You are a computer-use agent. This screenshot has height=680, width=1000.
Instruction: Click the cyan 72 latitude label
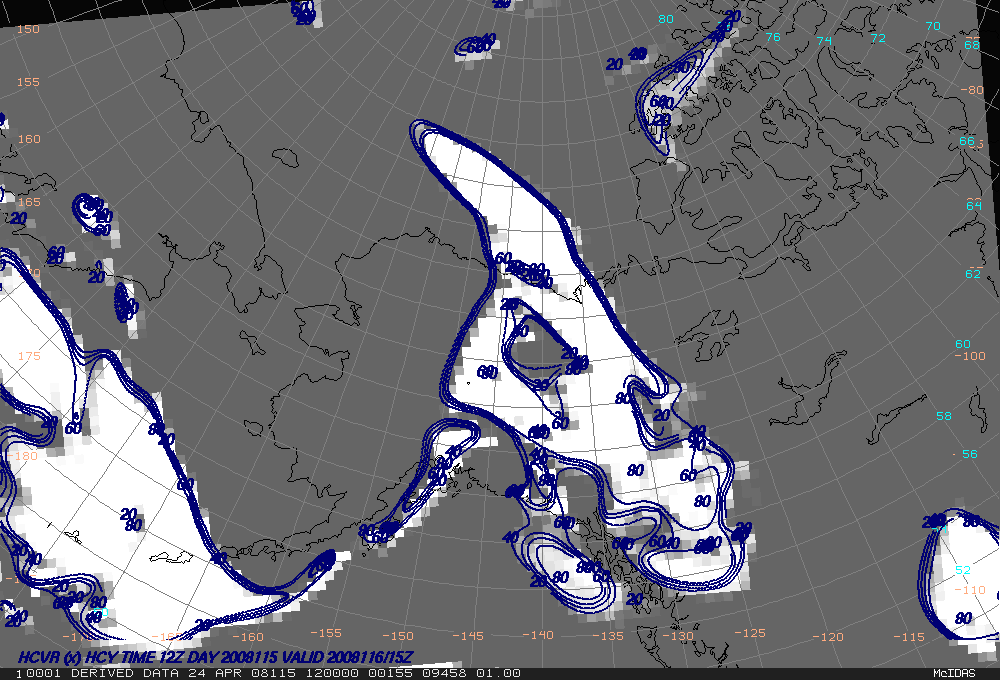pos(878,38)
